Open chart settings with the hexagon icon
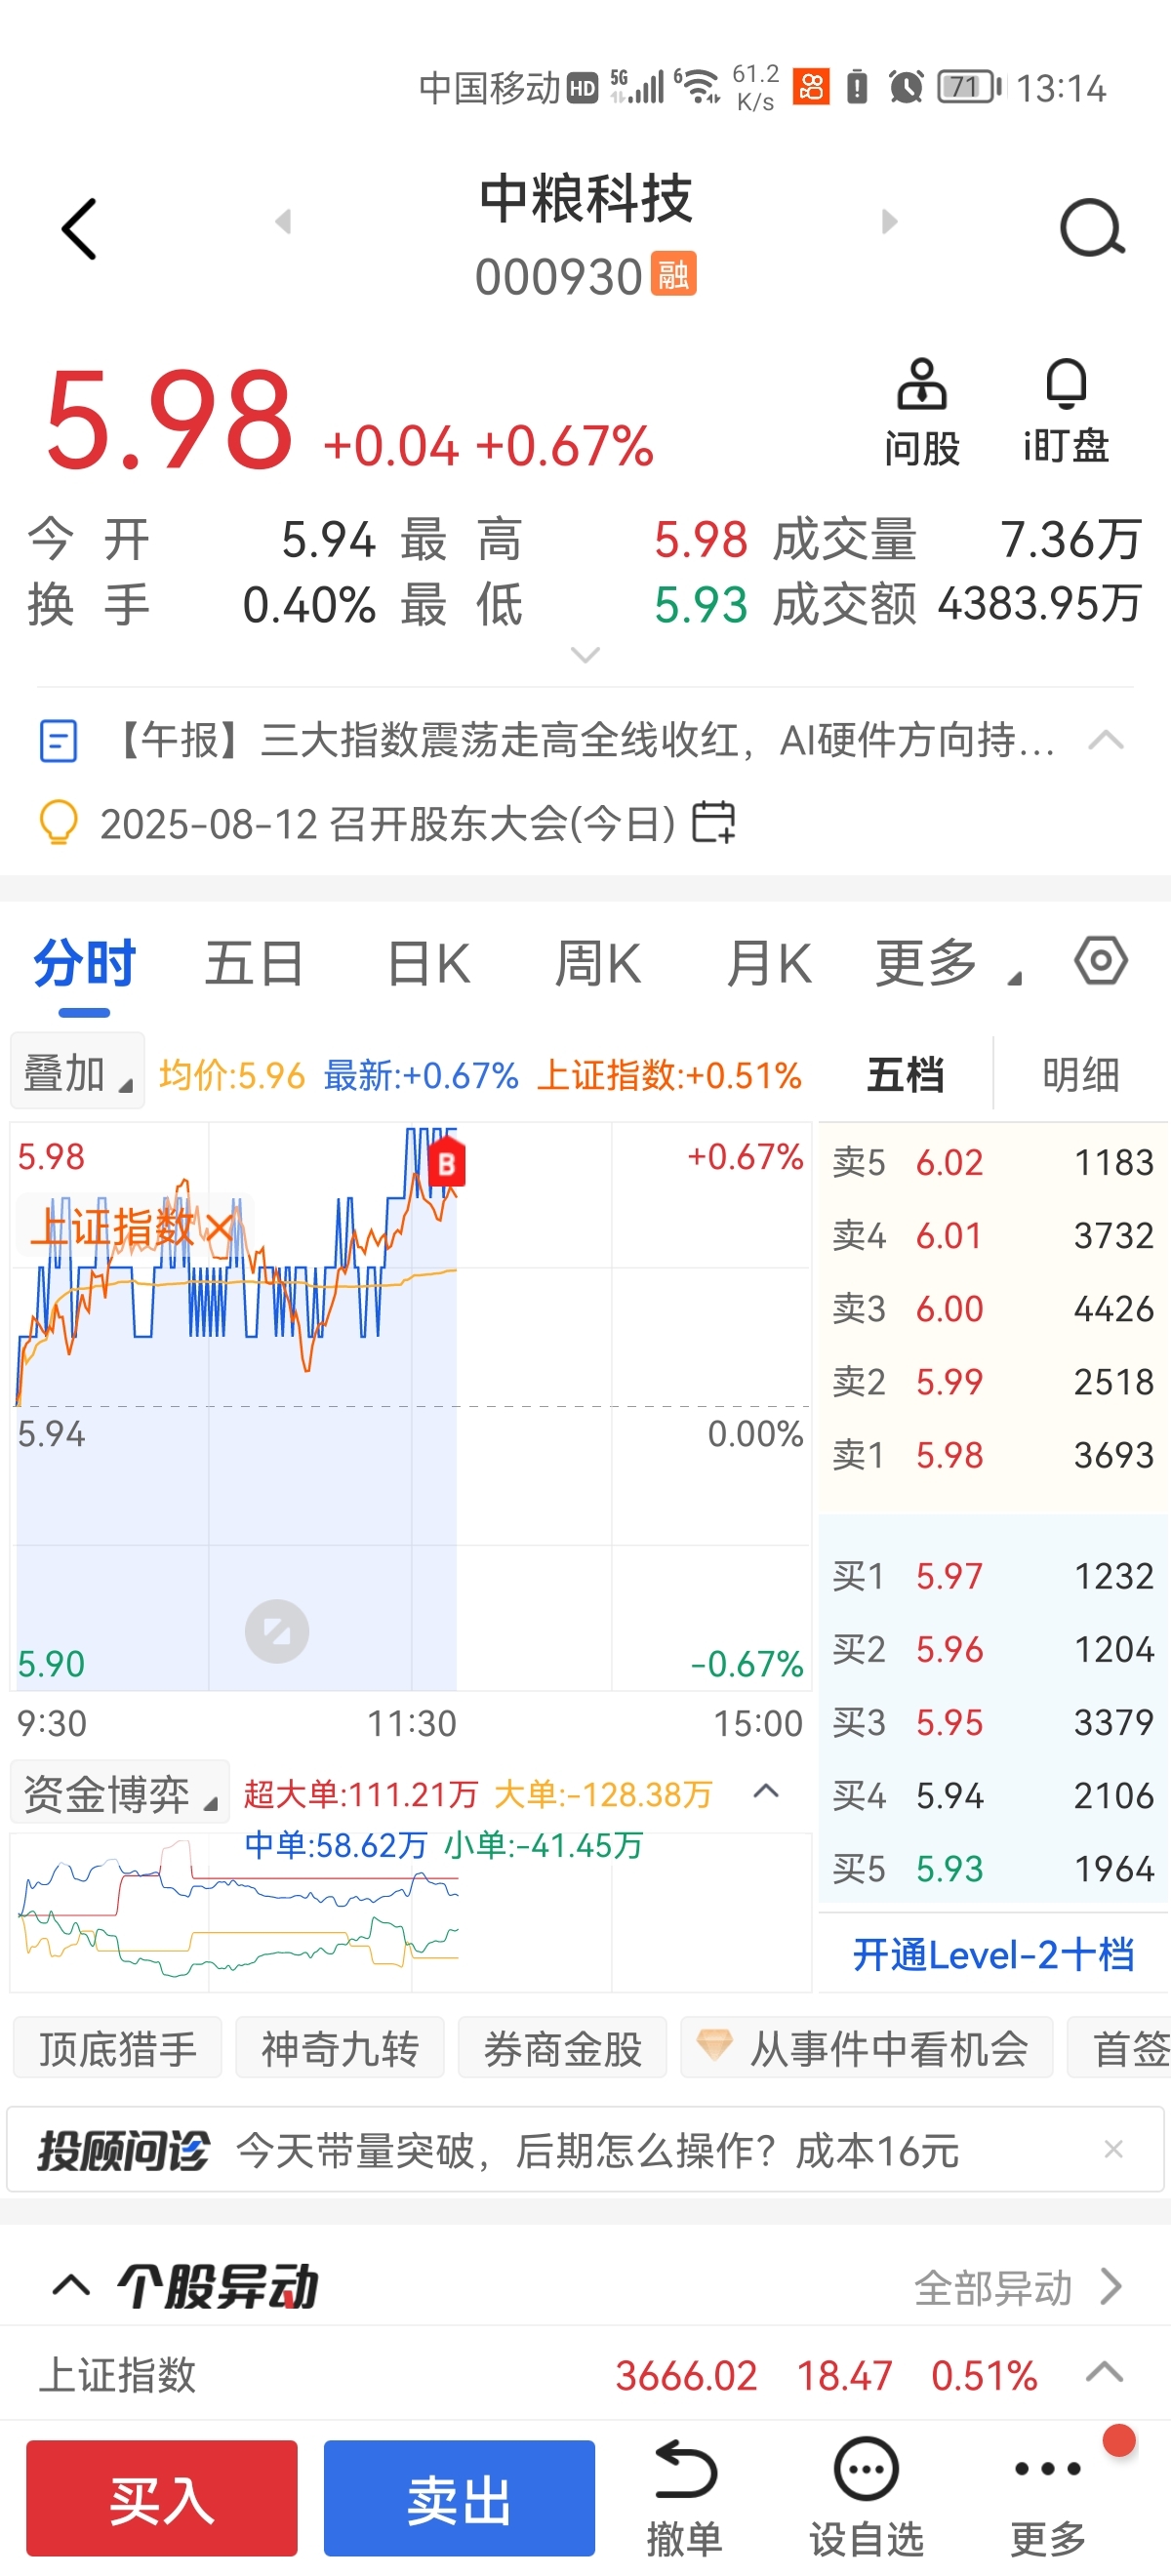1171x2576 pixels. 1101,961
